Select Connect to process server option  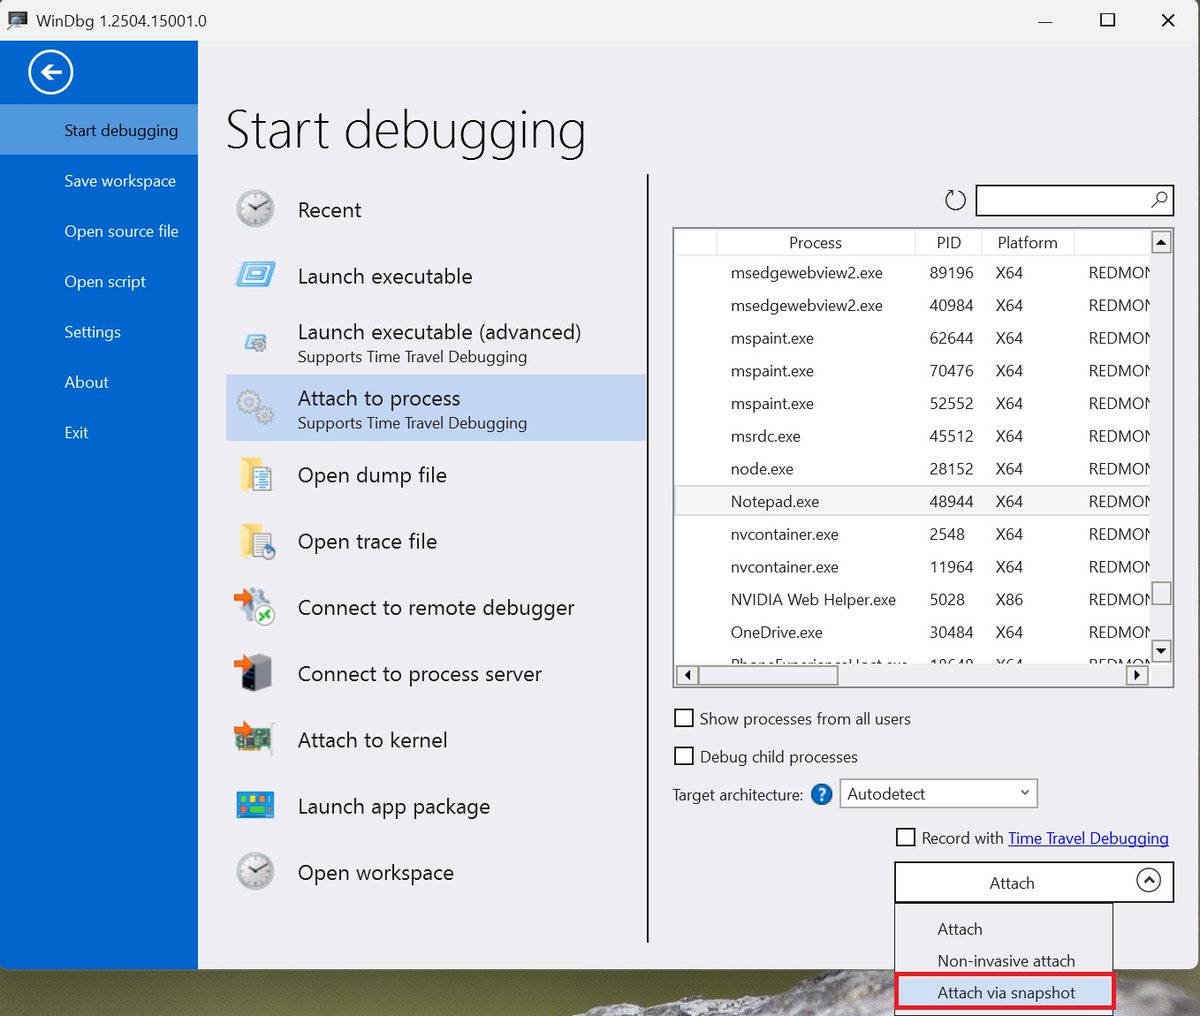pos(436,673)
